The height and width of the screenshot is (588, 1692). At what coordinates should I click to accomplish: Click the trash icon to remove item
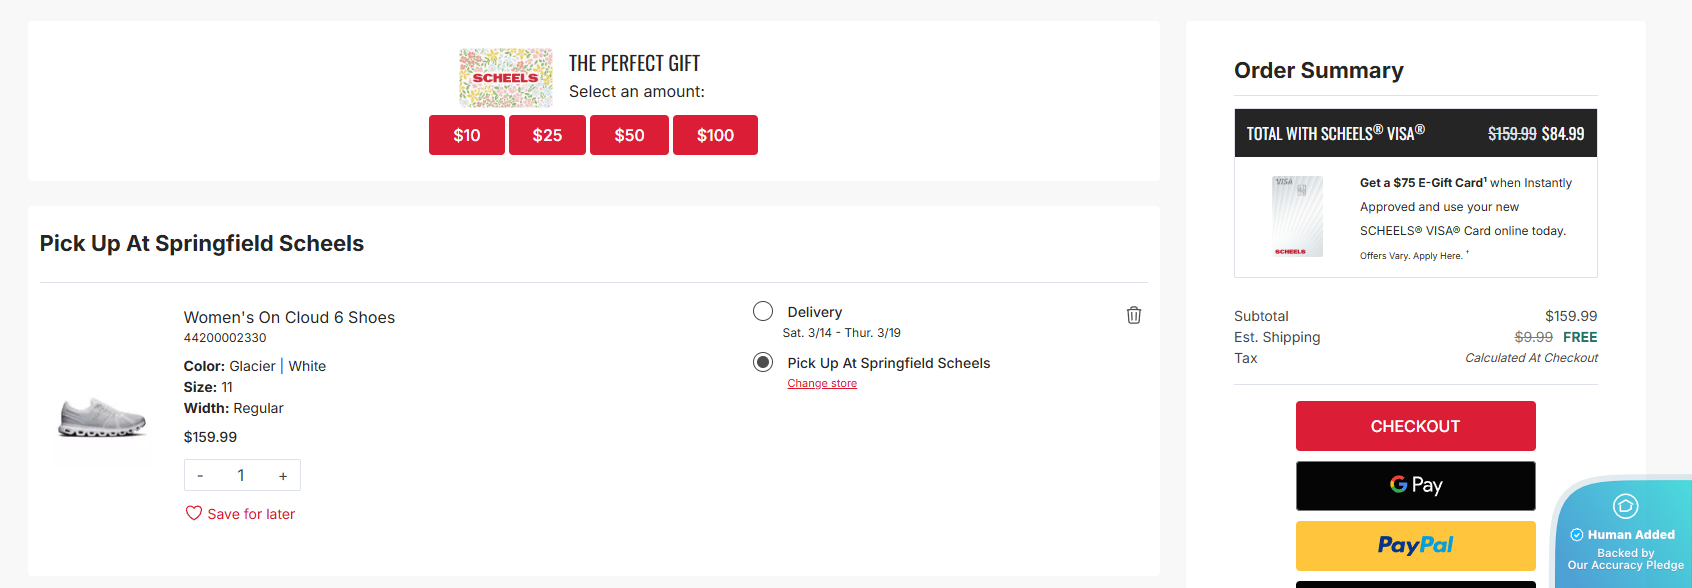pyautogui.click(x=1134, y=315)
